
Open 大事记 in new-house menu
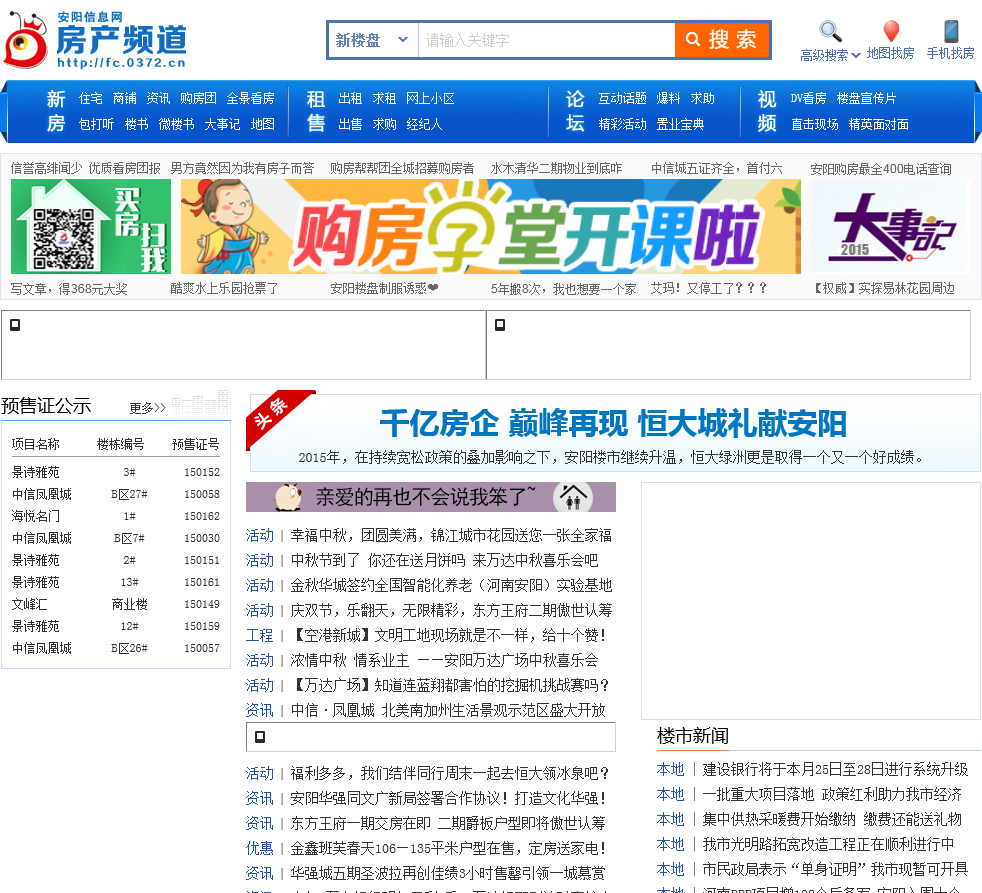pos(222,124)
